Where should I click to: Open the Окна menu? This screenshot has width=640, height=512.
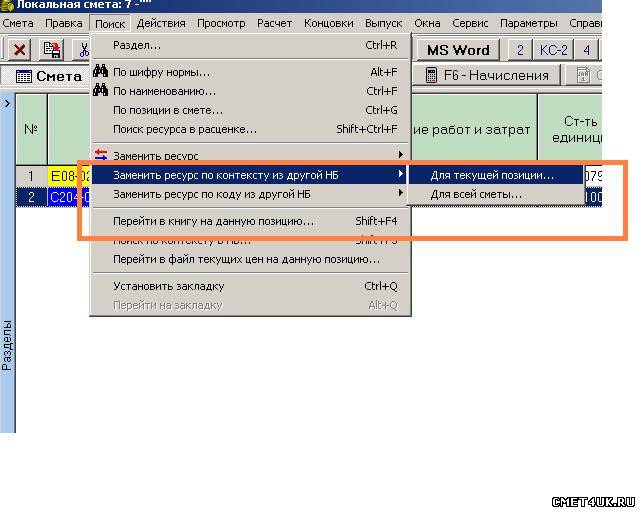427,24
